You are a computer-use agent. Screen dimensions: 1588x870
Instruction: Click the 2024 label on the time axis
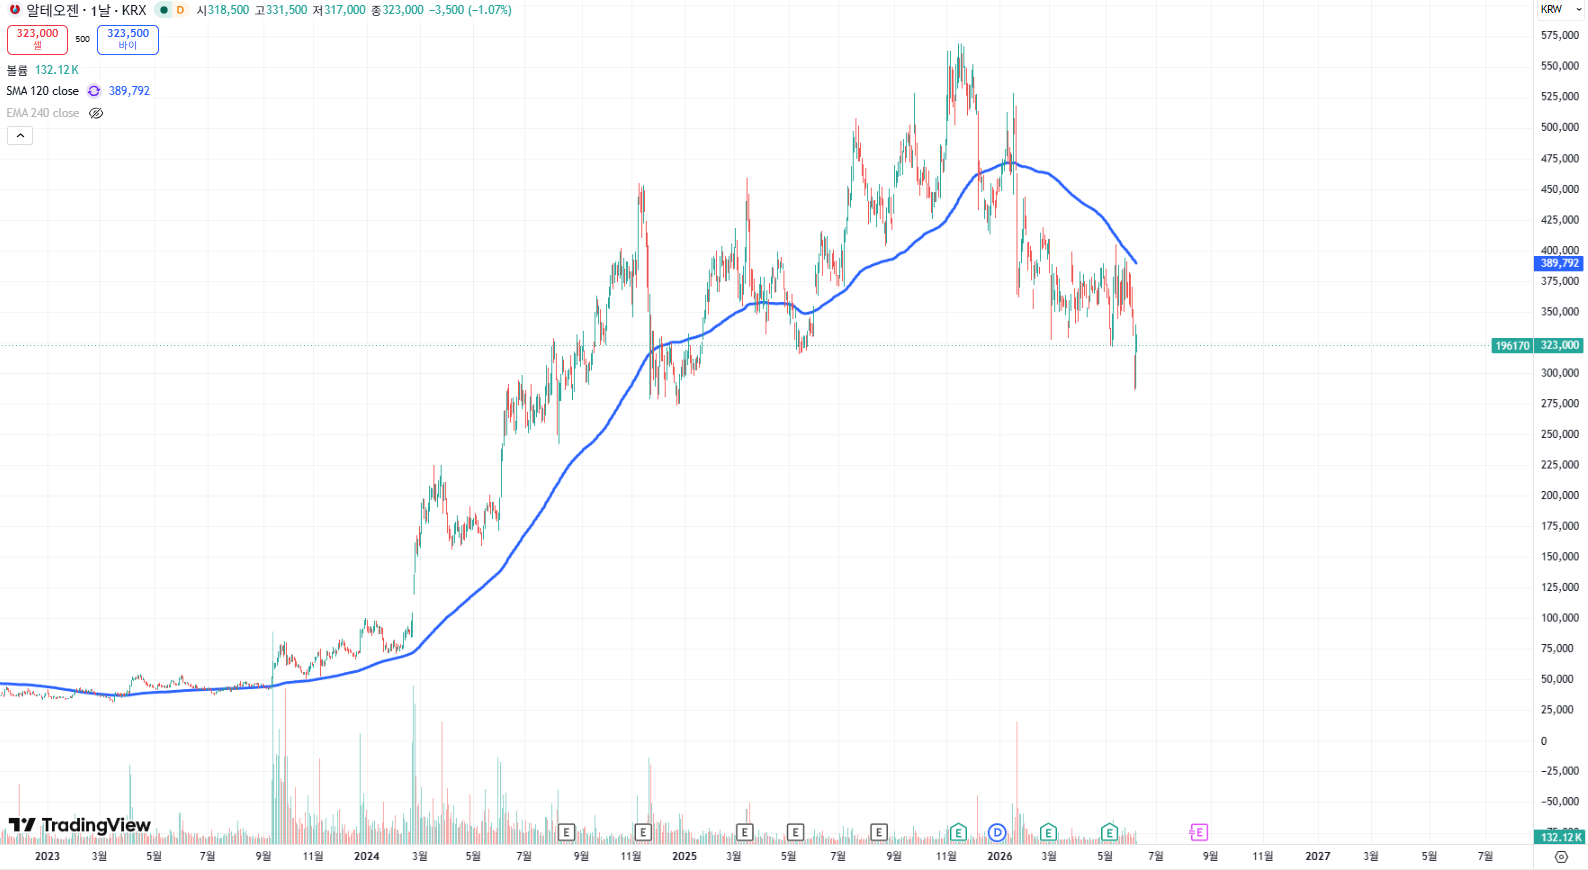click(366, 856)
